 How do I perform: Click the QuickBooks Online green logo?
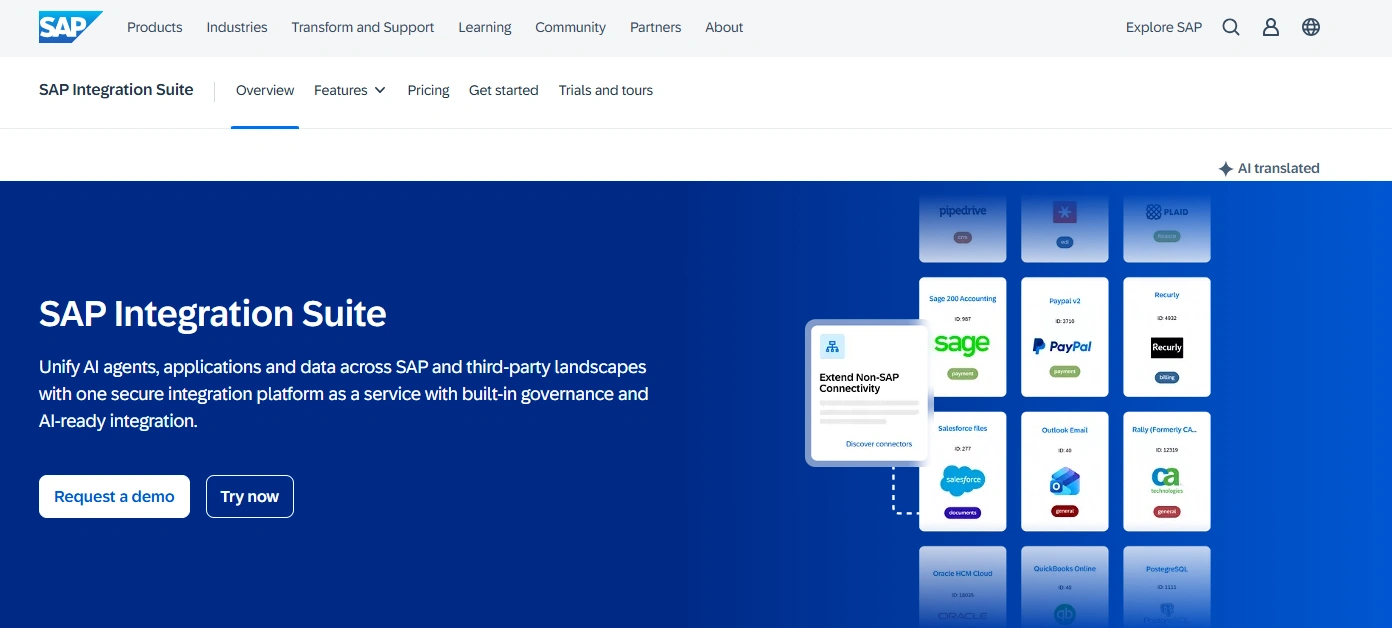[x=1065, y=614]
